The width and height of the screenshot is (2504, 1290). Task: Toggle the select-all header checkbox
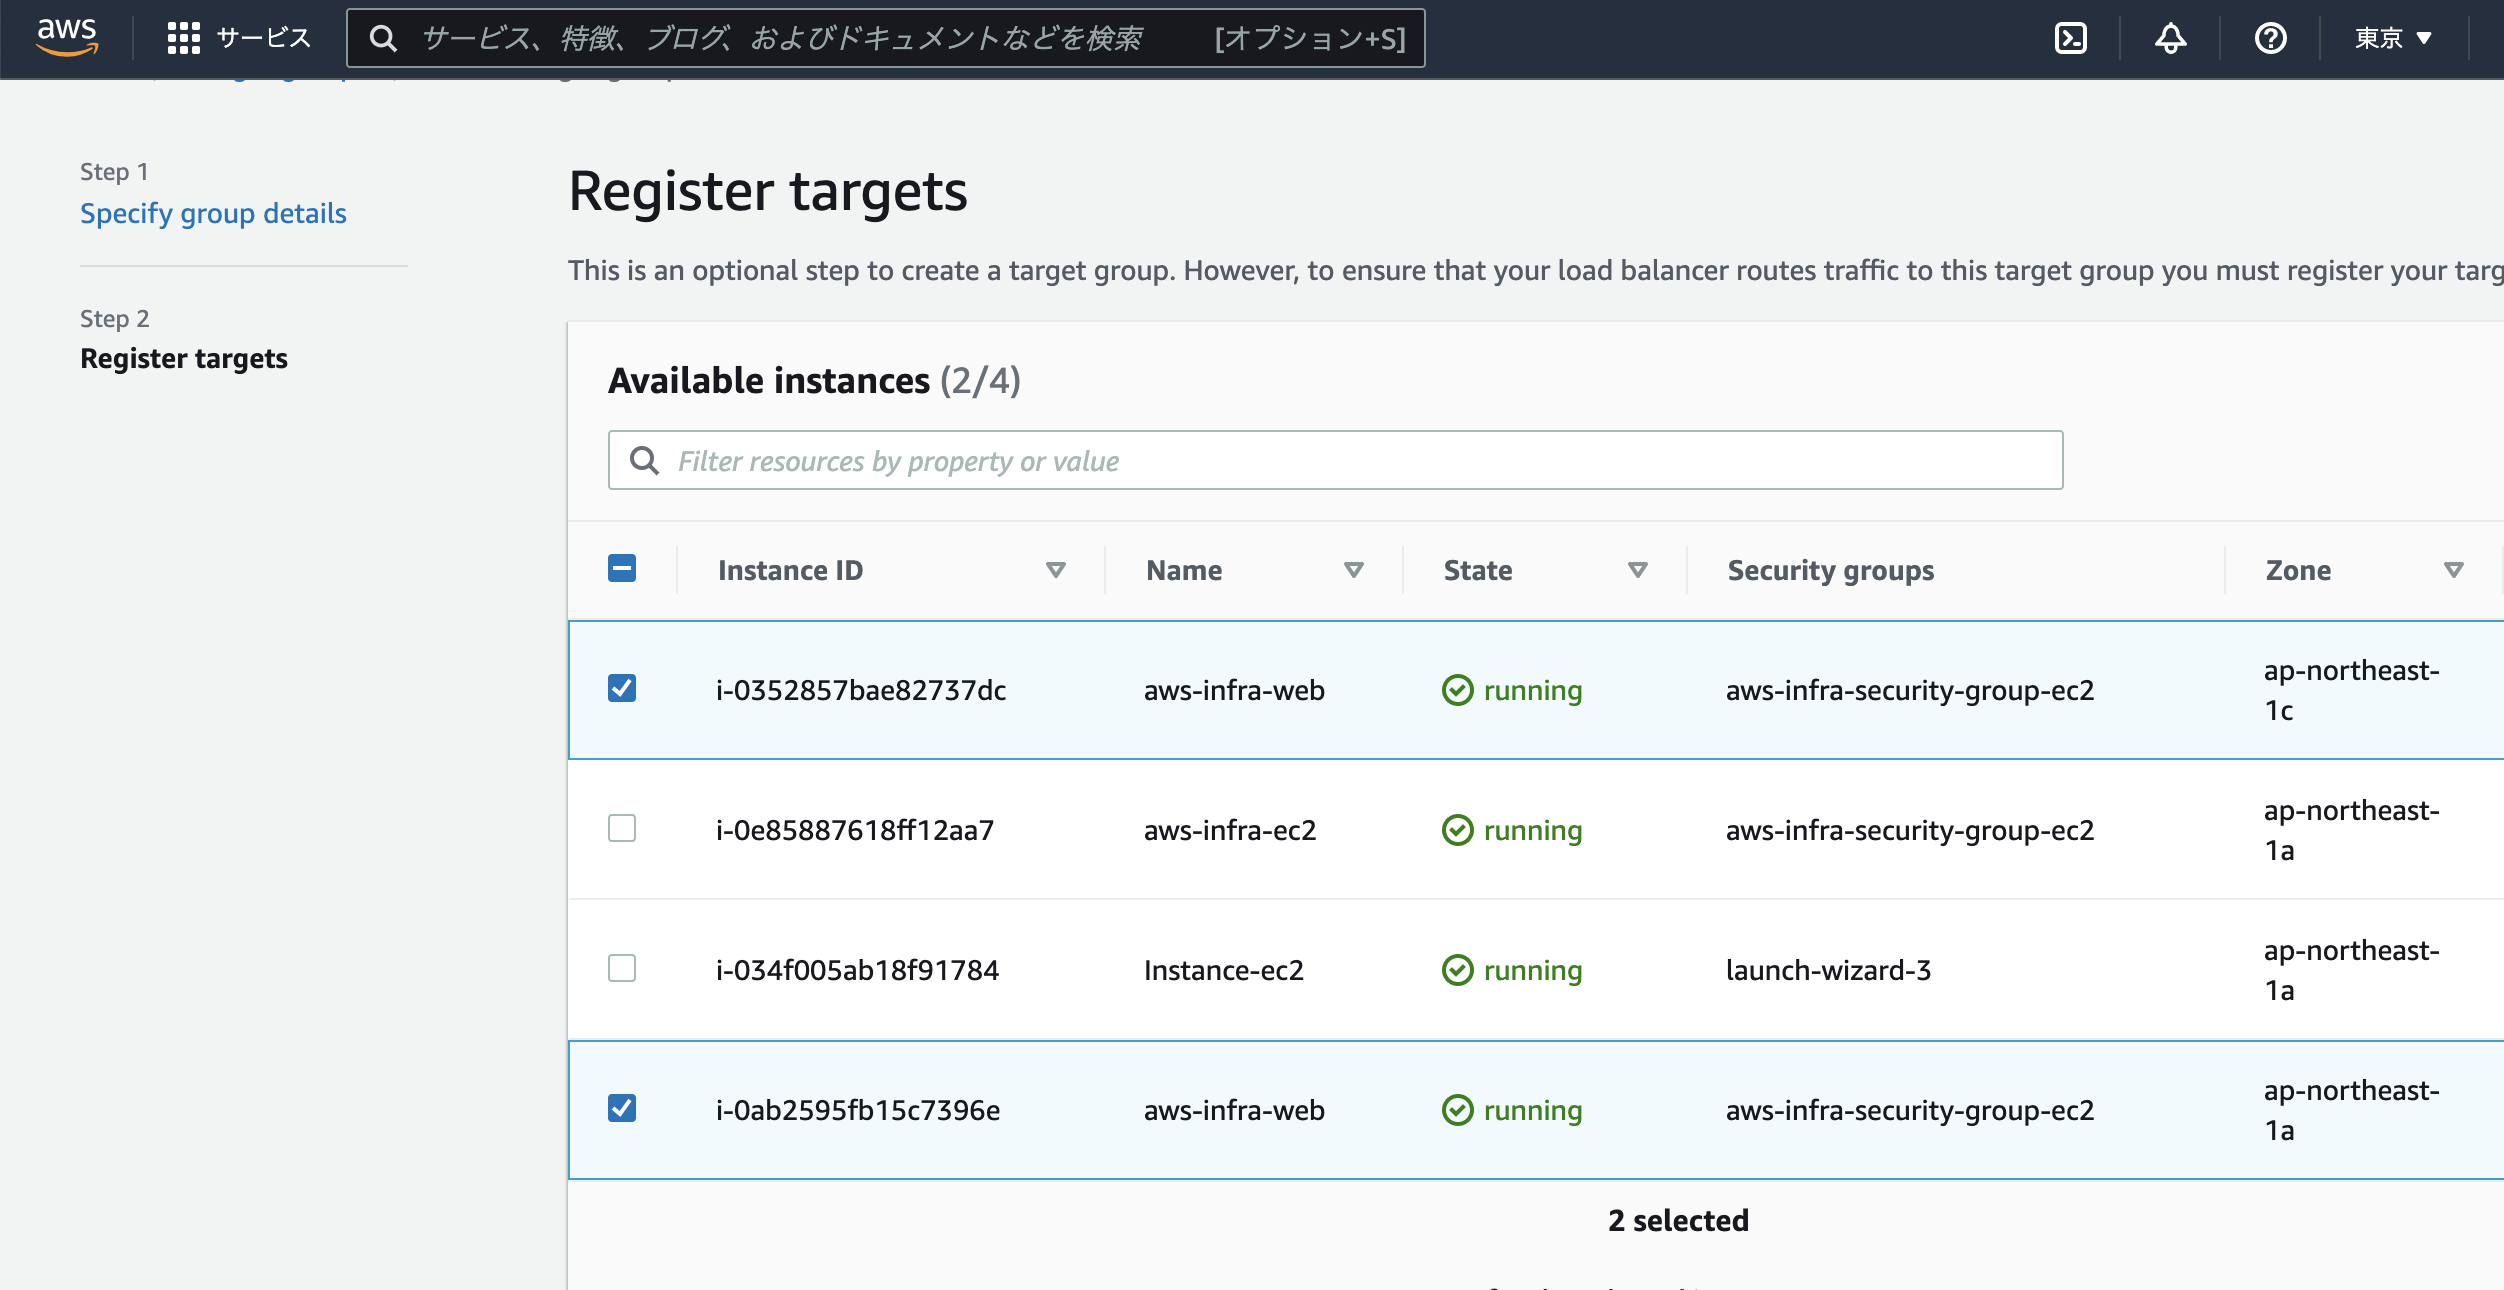click(622, 568)
